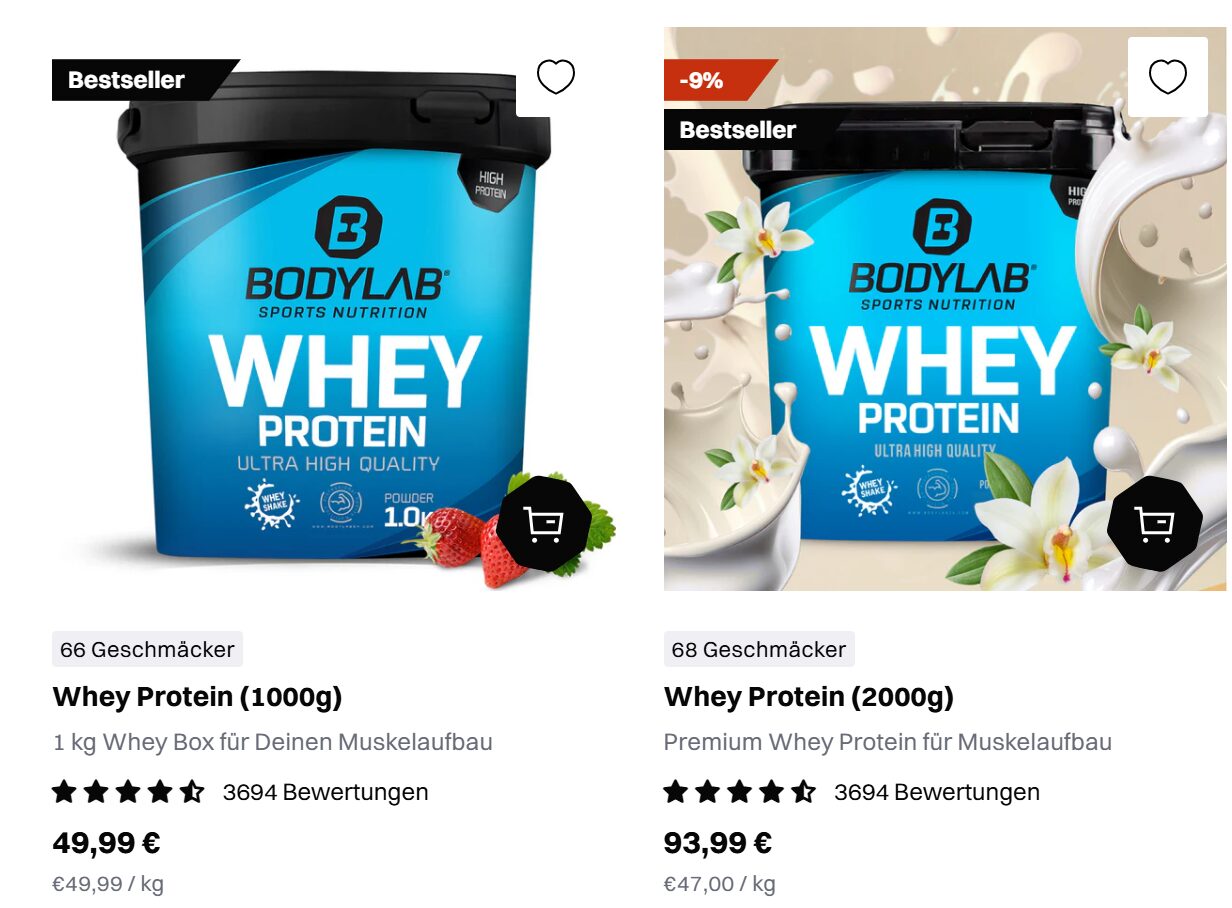Toggle wishlist heart on Whey Protein (2000g)
Viewport: 1232px width, 908px height.
click(1167, 77)
